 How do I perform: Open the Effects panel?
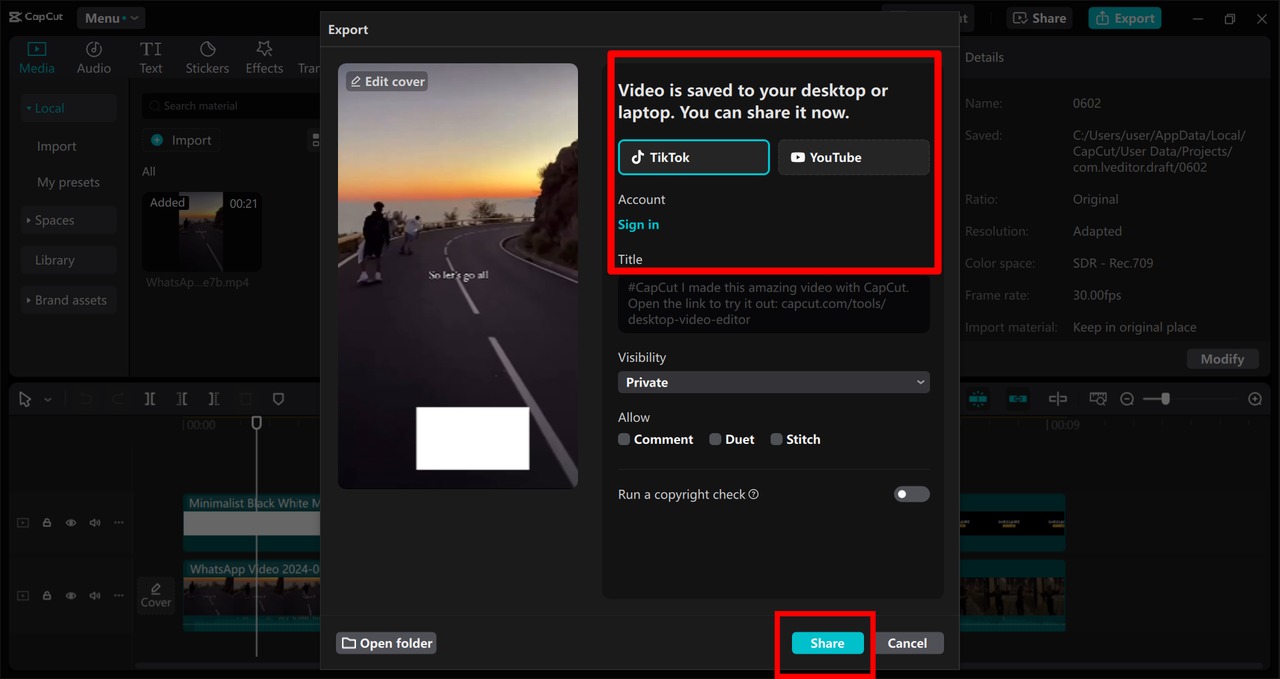point(264,57)
